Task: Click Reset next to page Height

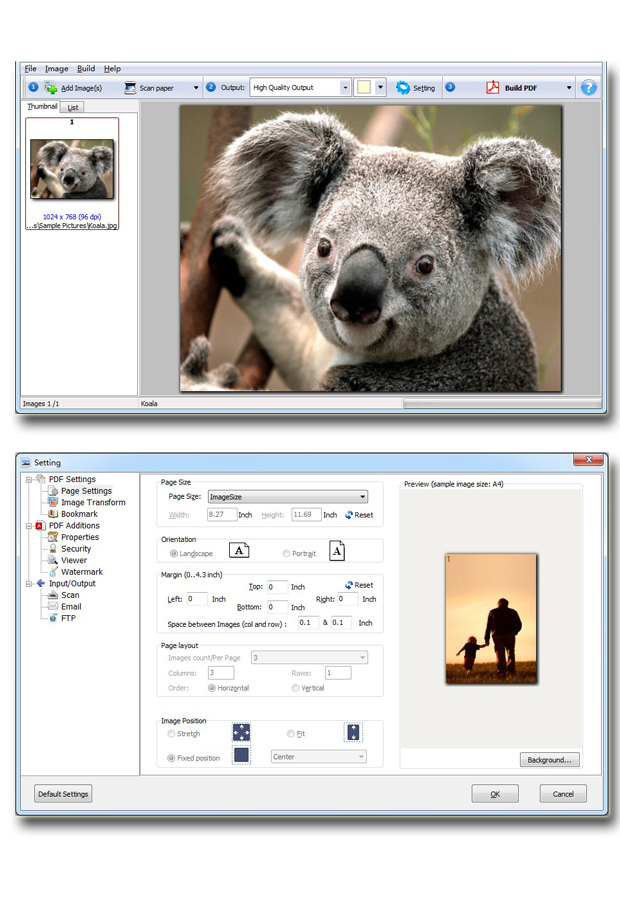Action: pyautogui.click(x=359, y=515)
